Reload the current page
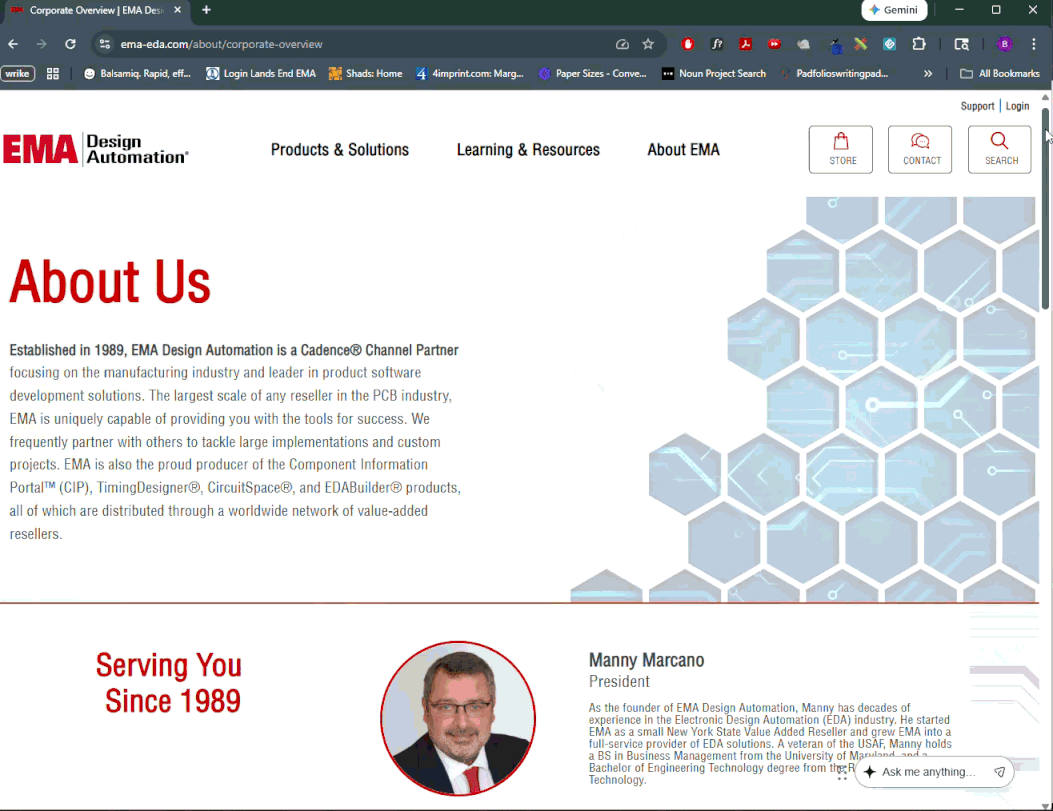This screenshot has height=811, width=1053. coord(70,44)
